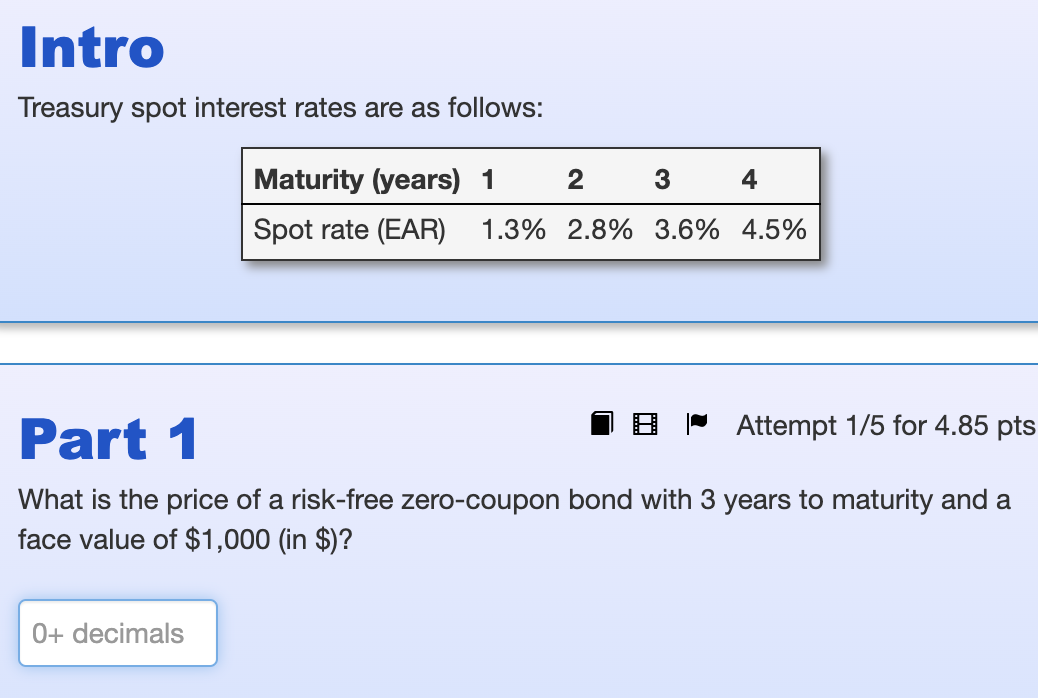The width and height of the screenshot is (1038, 698).
Task: Click the Intro heading
Action: point(92,47)
